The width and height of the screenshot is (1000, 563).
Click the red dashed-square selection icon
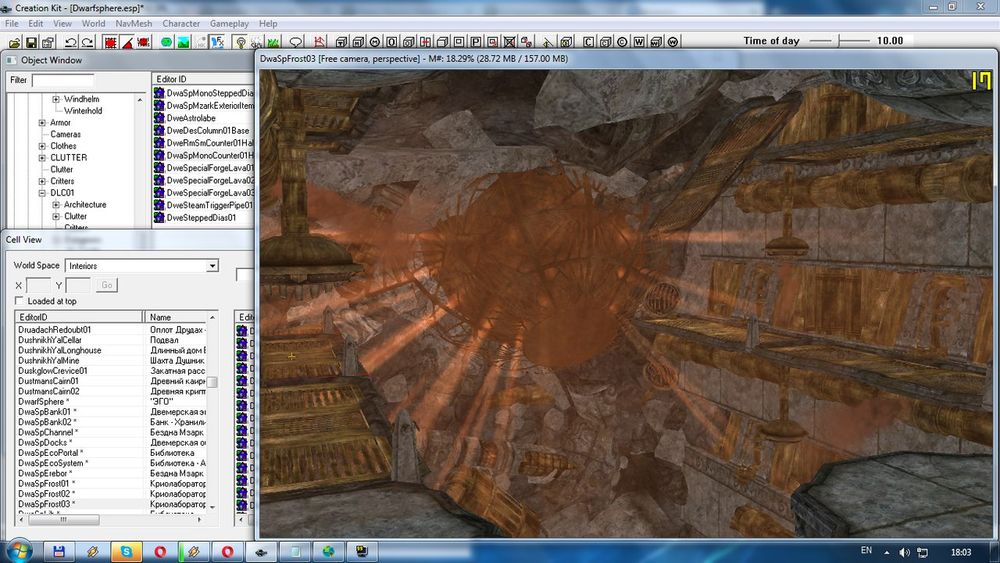[x=110, y=42]
